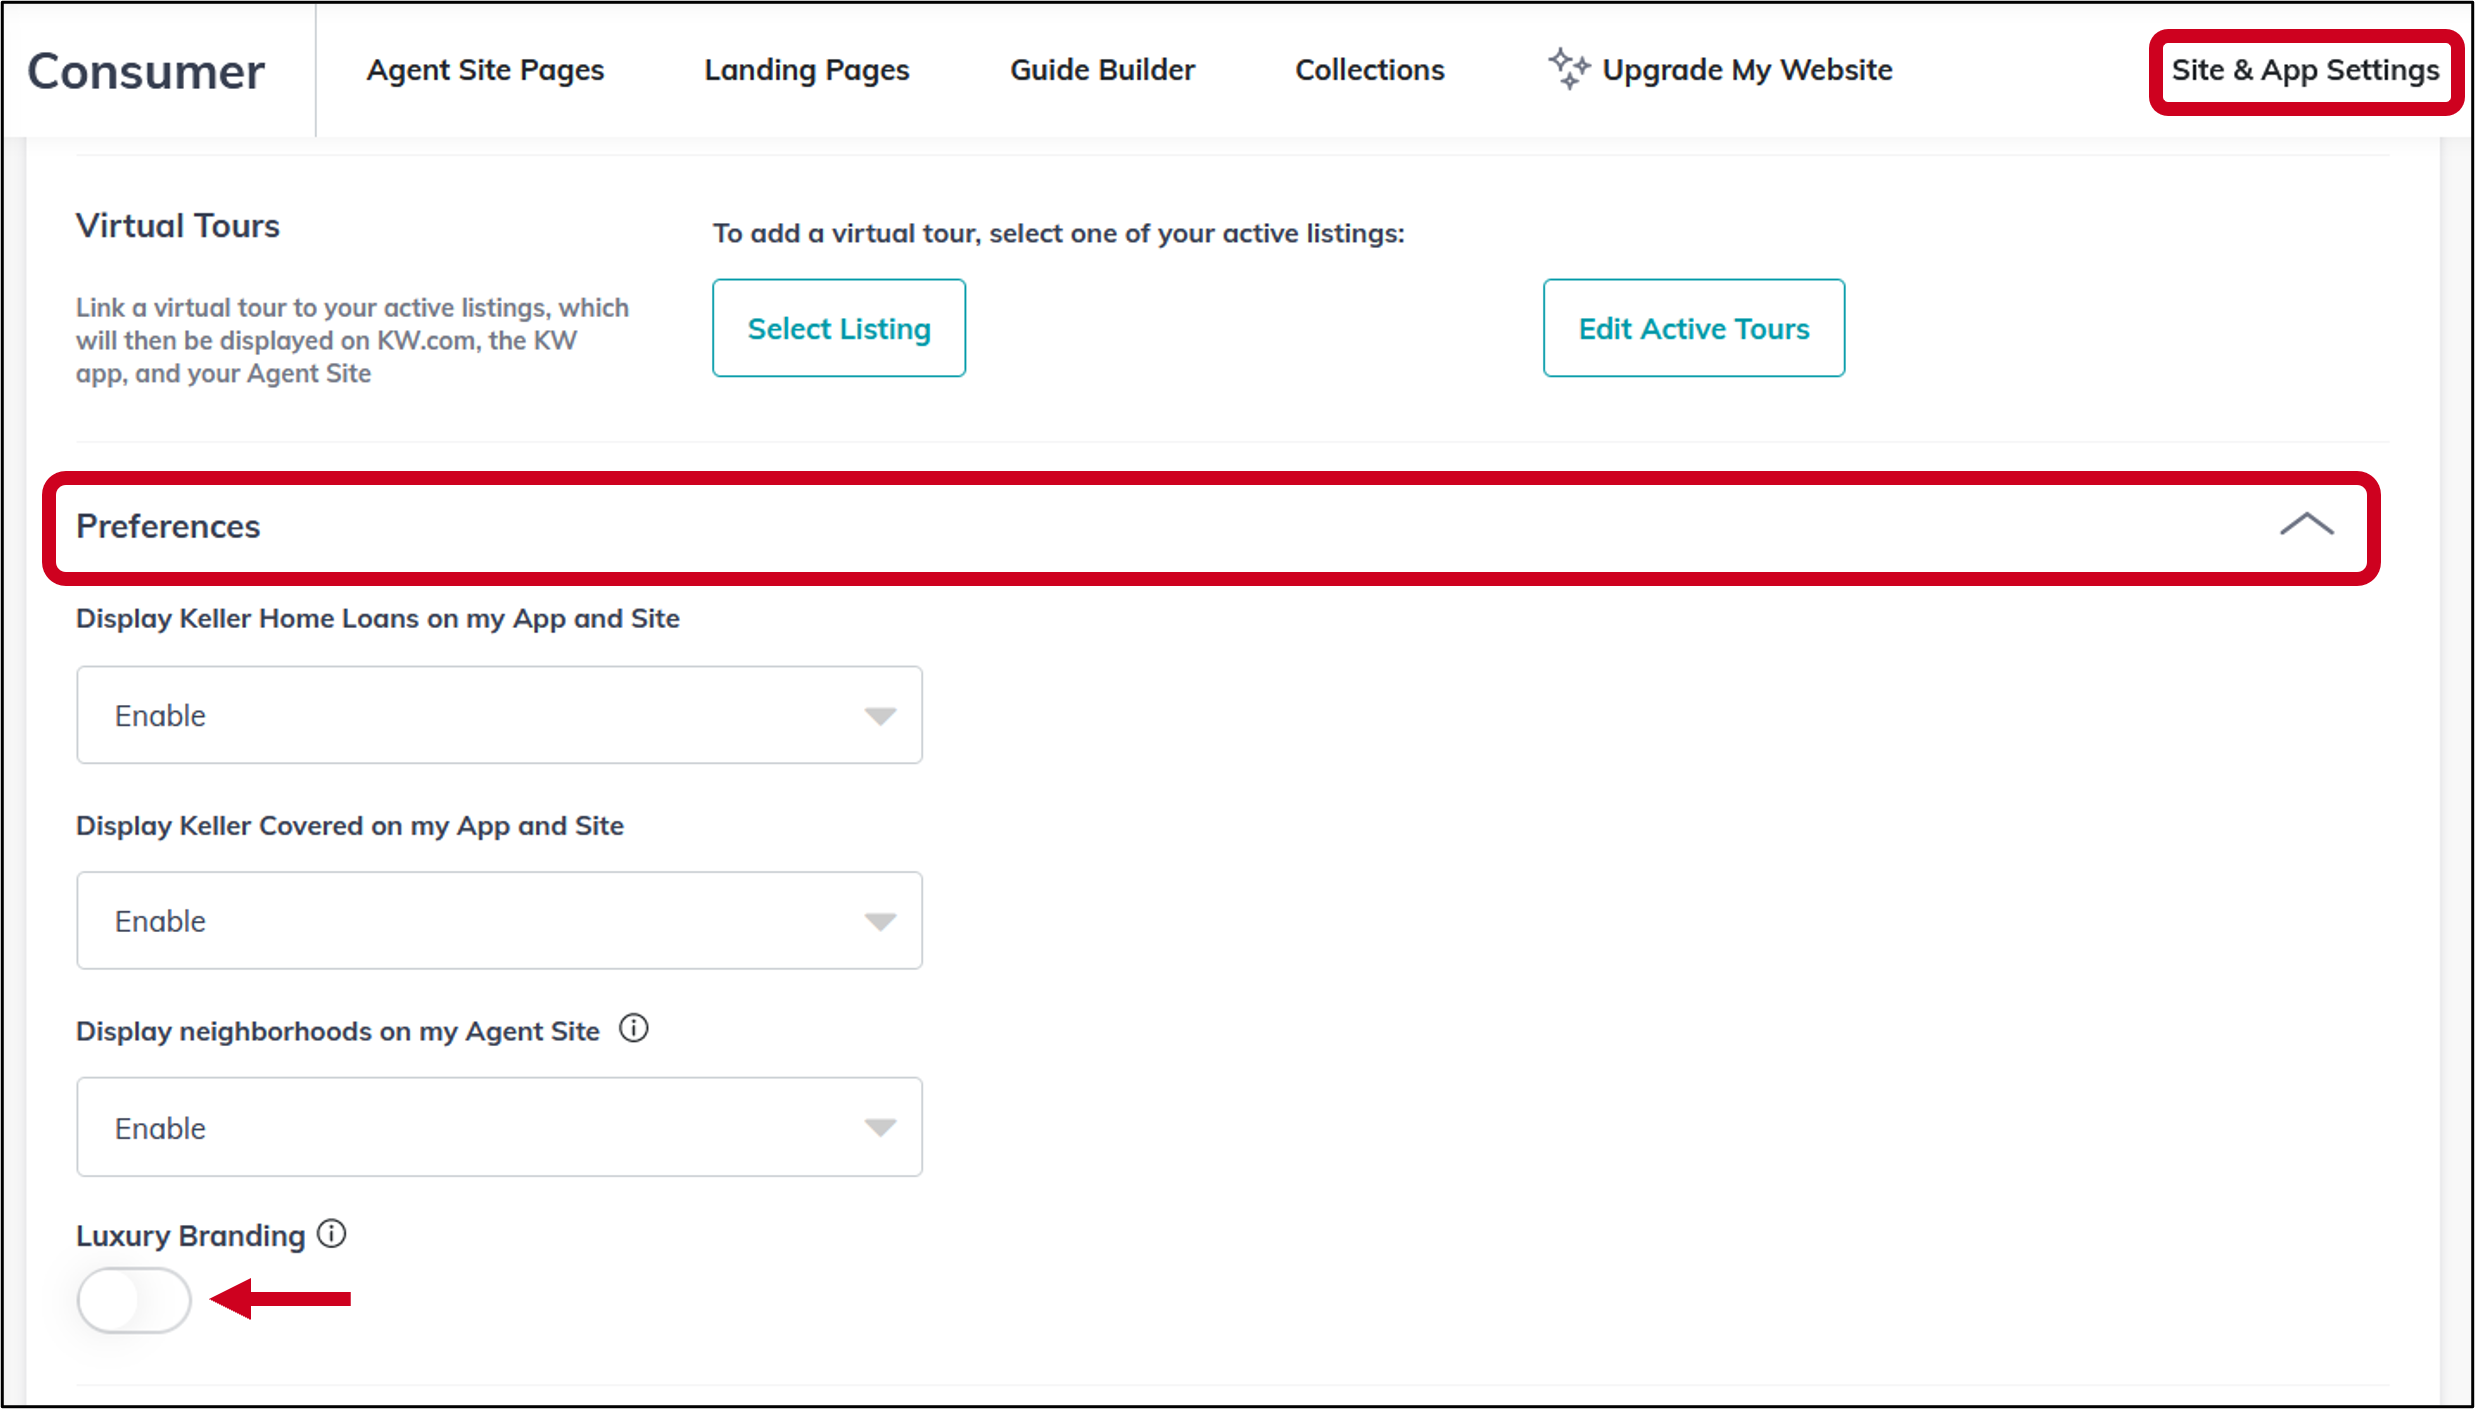The width and height of the screenshot is (2475, 1409).
Task: Collapse the Preferences section chevron
Action: point(2306,525)
